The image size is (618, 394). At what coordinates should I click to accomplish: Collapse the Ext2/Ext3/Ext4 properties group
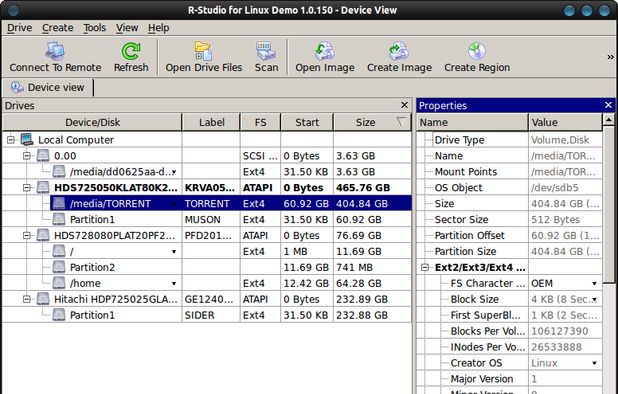tap(425, 267)
